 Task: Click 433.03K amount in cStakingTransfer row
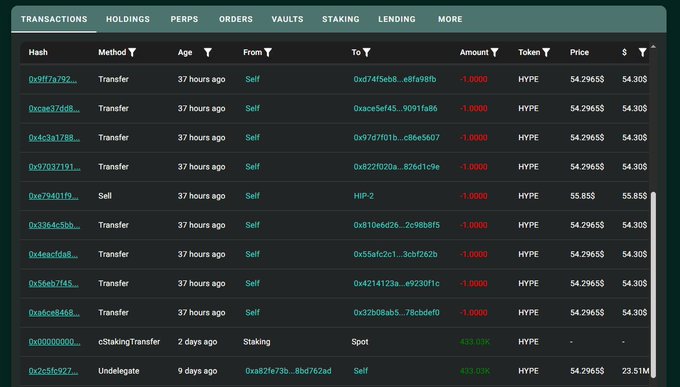pyautogui.click(x=475, y=342)
